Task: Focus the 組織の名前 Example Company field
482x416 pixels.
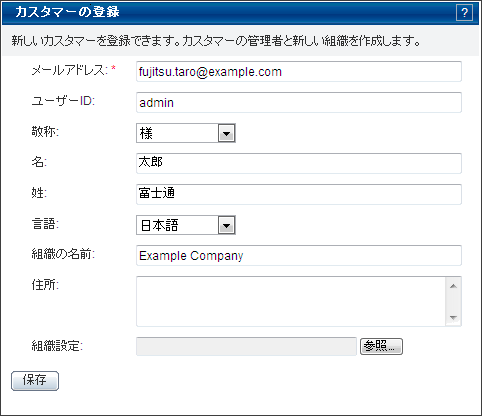Action: click(299, 255)
